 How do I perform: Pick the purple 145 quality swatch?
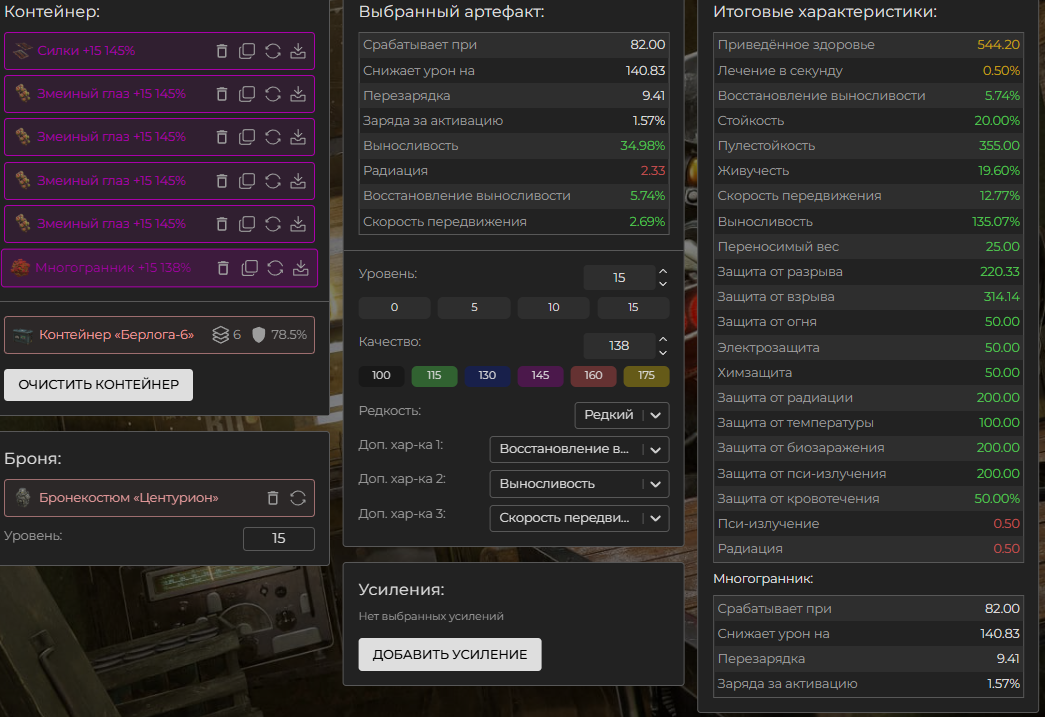tap(540, 377)
